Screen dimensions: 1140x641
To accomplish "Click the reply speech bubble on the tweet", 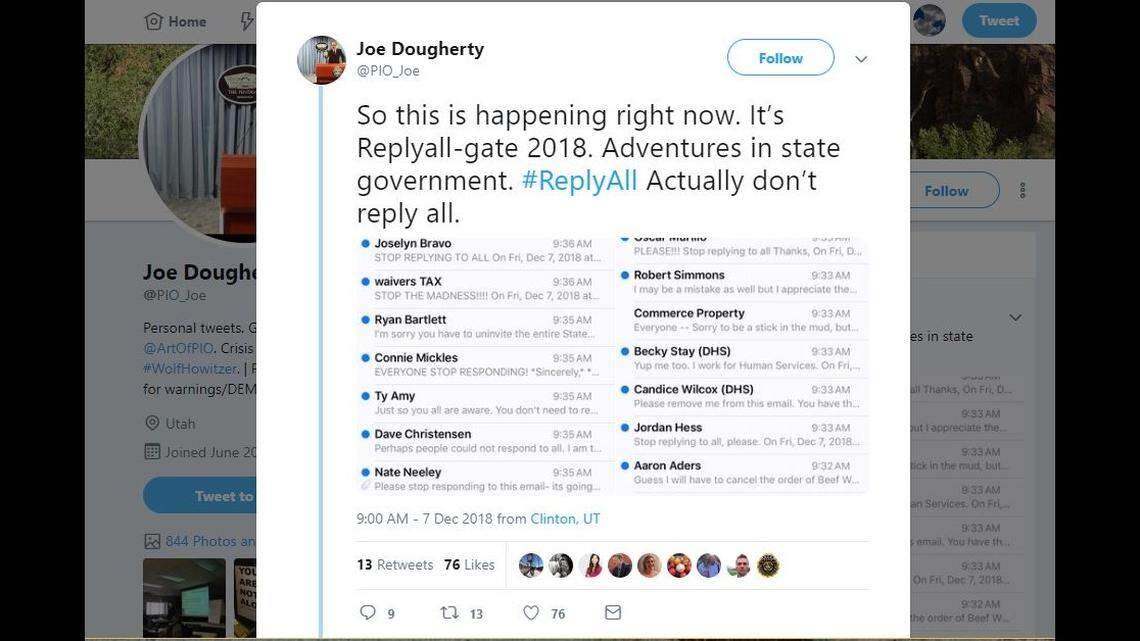I will [x=368, y=612].
